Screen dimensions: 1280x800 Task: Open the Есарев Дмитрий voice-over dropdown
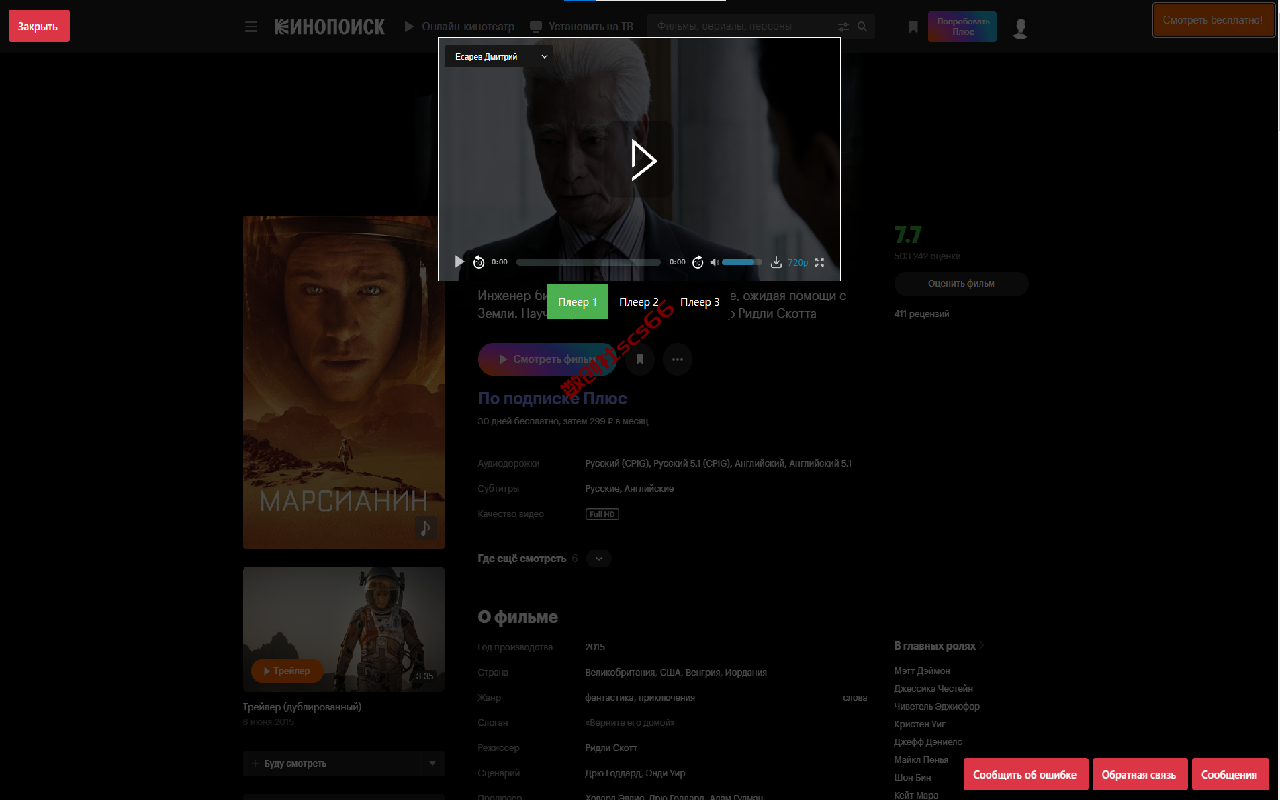499,57
